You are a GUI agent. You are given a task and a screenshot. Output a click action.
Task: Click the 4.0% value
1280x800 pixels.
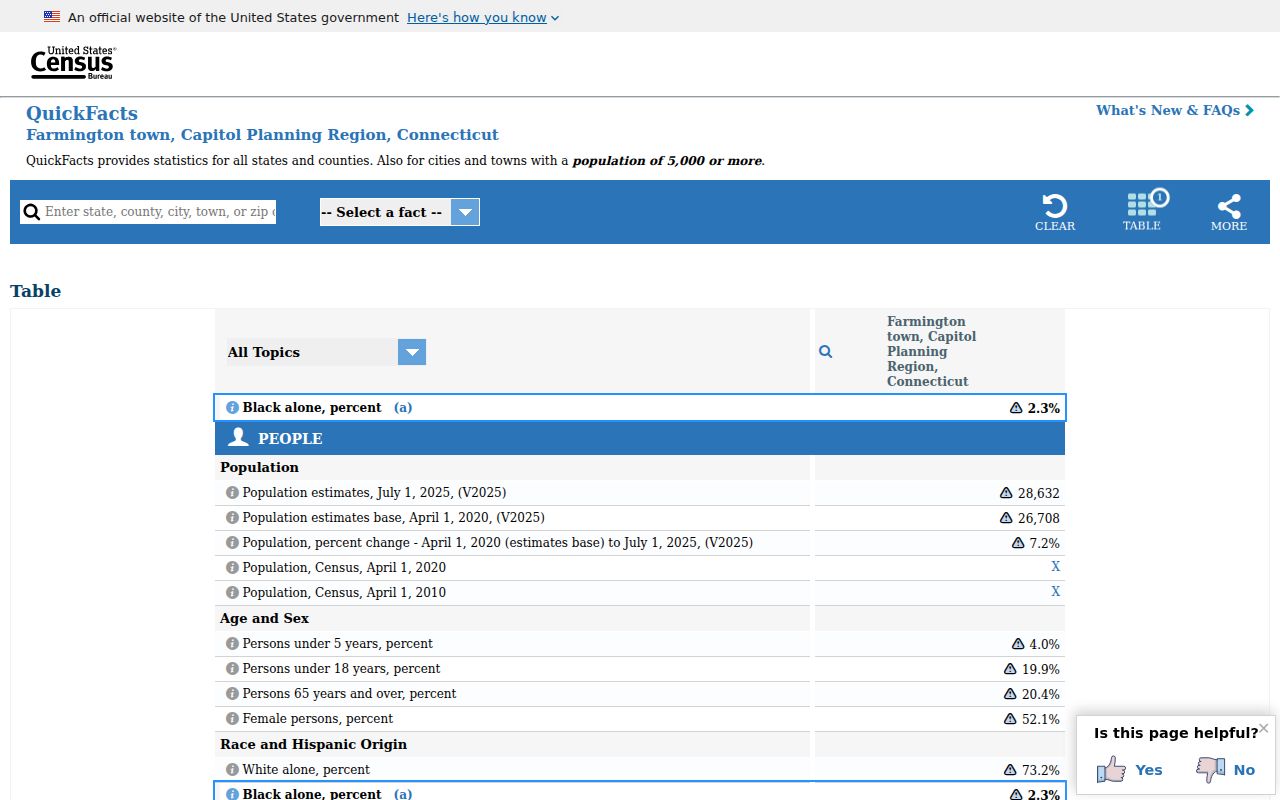click(1045, 644)
